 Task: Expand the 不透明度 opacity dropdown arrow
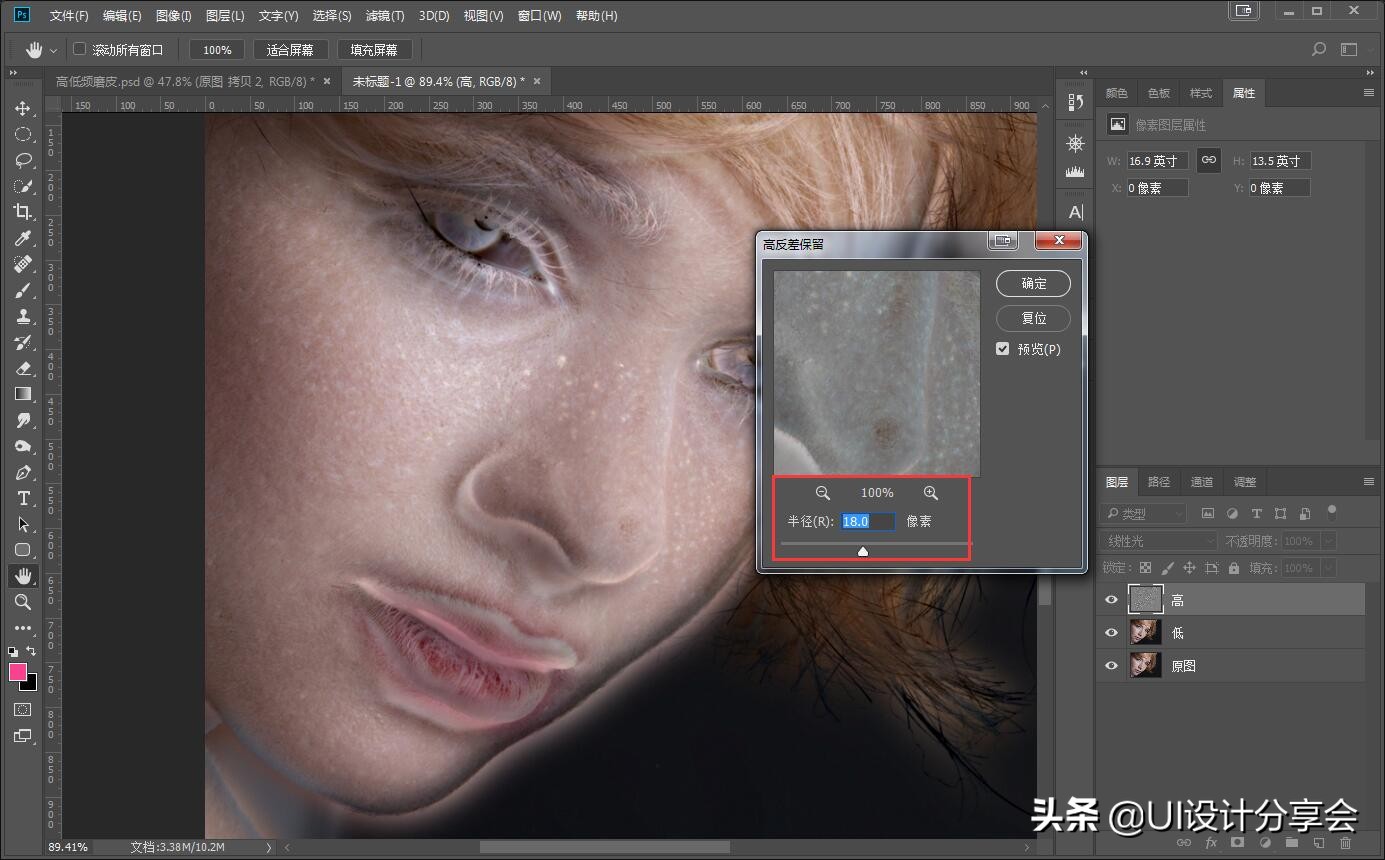1328,541
